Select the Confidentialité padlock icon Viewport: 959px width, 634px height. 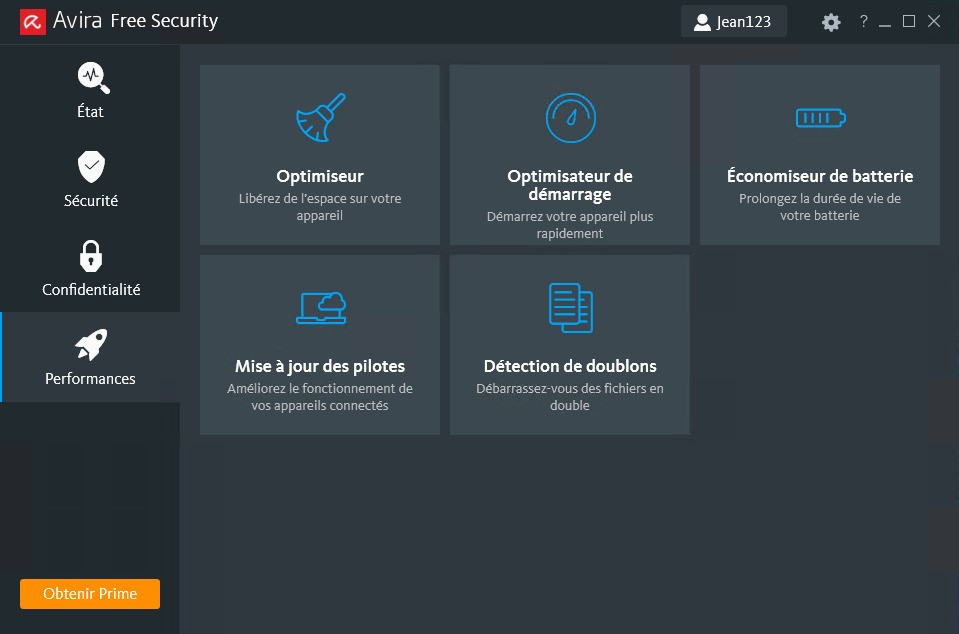pos(91,256)
